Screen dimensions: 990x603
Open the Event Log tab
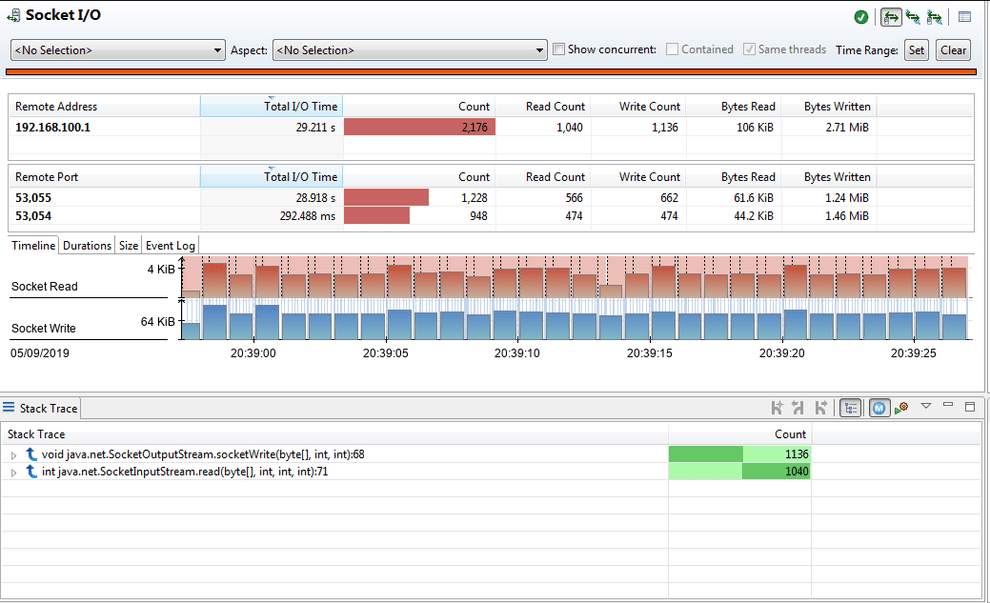tap(169, 244)
